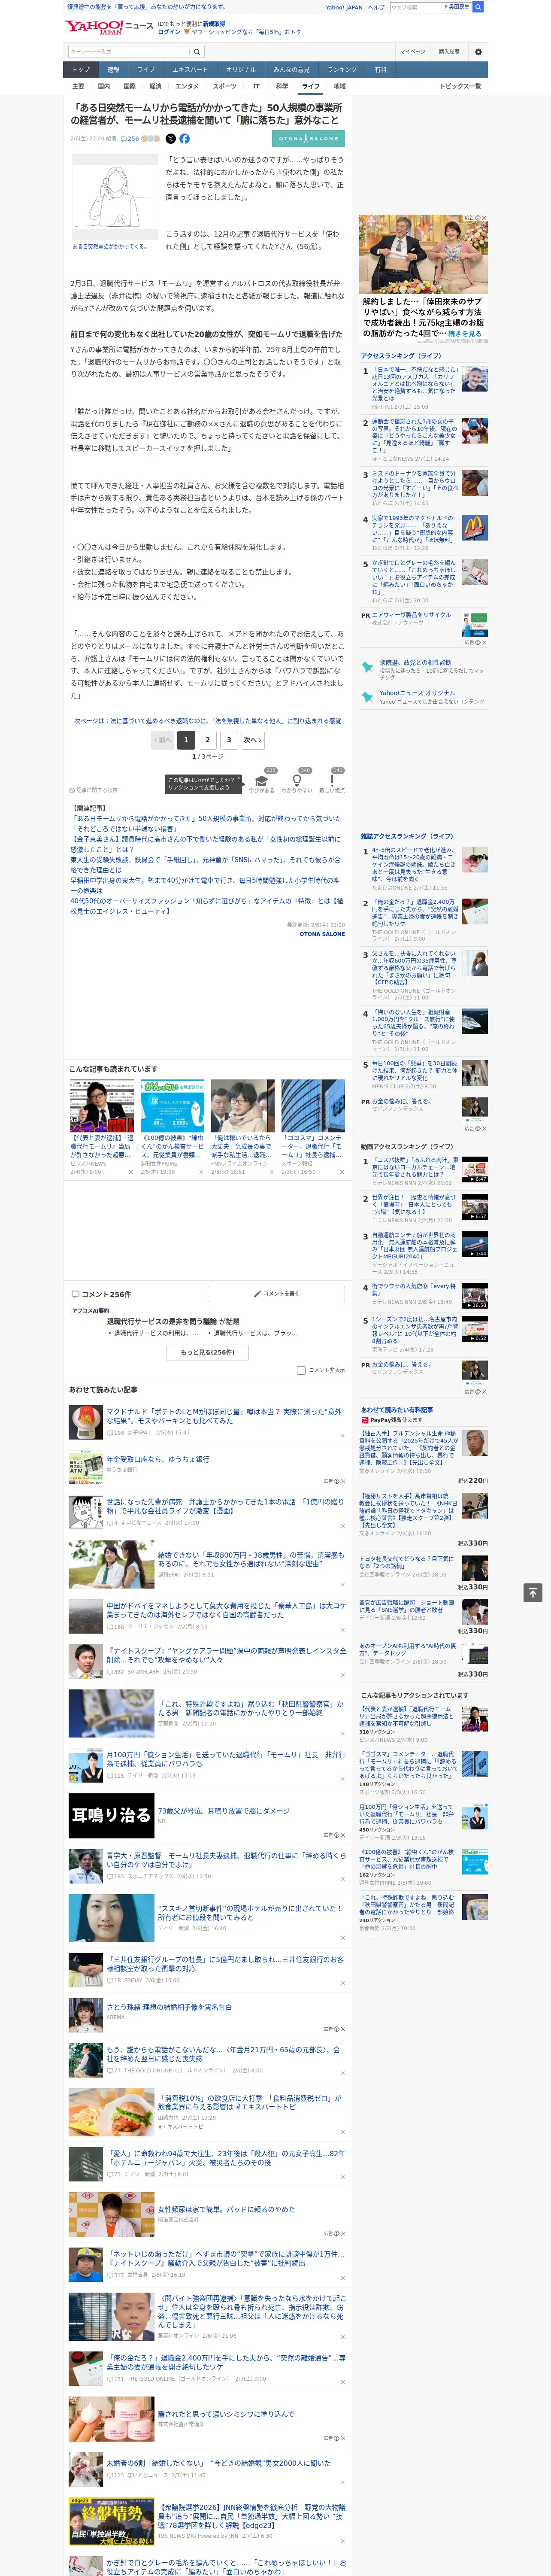The height and width of the screenshot is (2576, 551).
Task: Toggle the コメント非表示 checkbox
Action: click(301, 1370)
